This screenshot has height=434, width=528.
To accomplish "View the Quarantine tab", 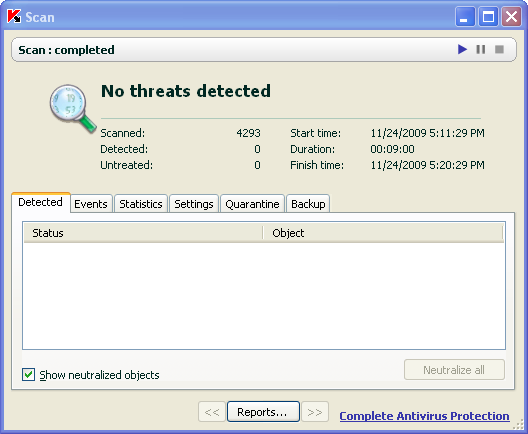I will [252, 204].
